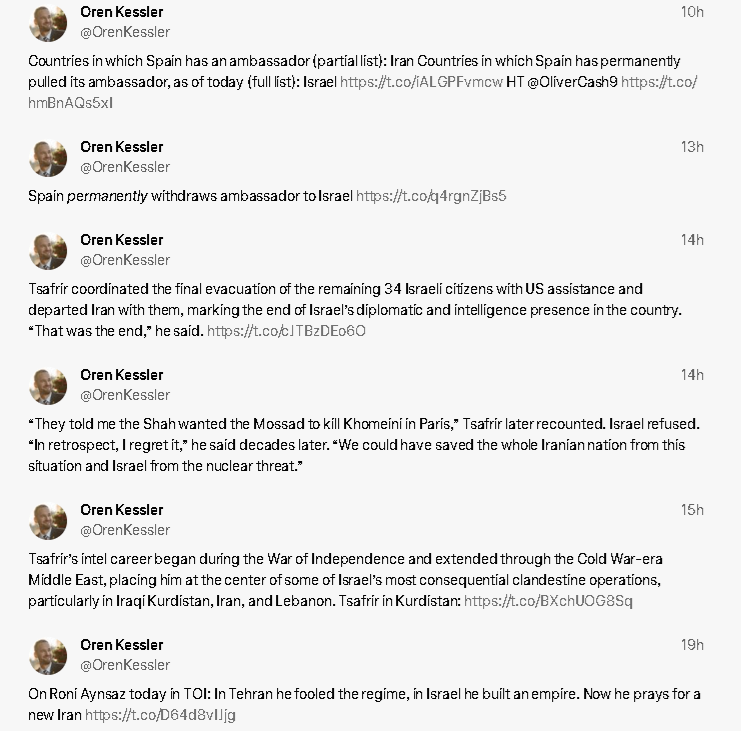741x731 pixels.
Task: Open link https://t.co/D64d8vIJjg
Action: pyautogui.click(x=160, y=715)
